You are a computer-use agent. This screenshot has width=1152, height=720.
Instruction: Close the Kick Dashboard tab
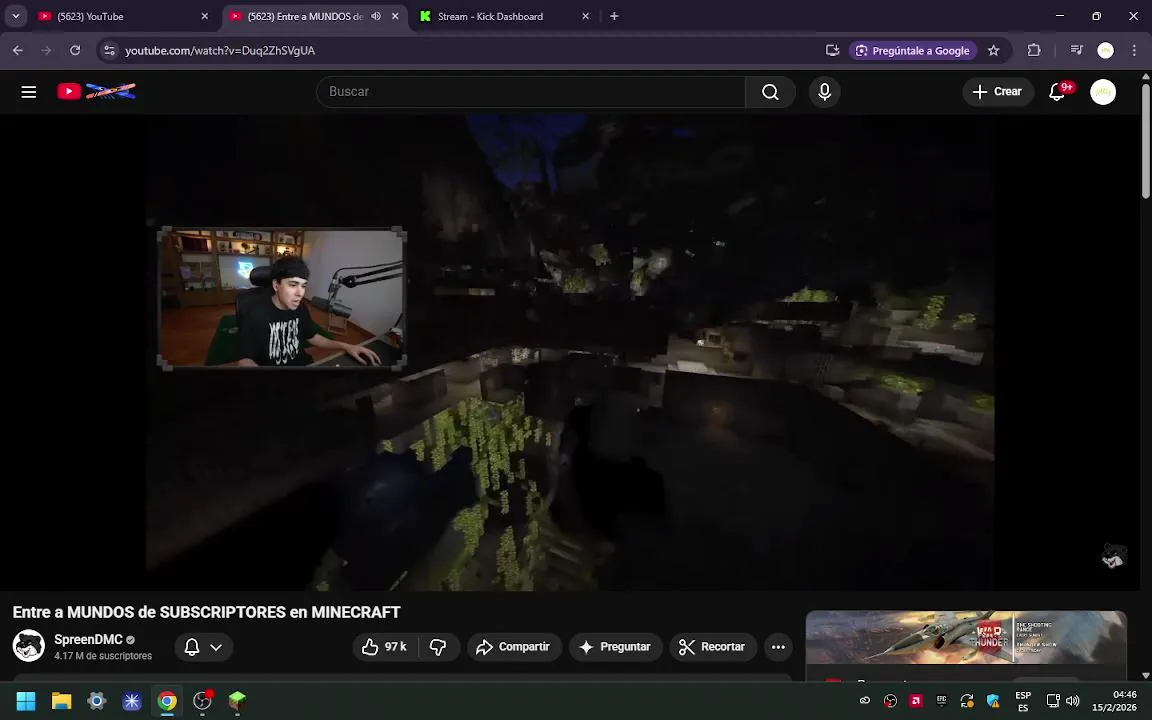tap(586, 16)
